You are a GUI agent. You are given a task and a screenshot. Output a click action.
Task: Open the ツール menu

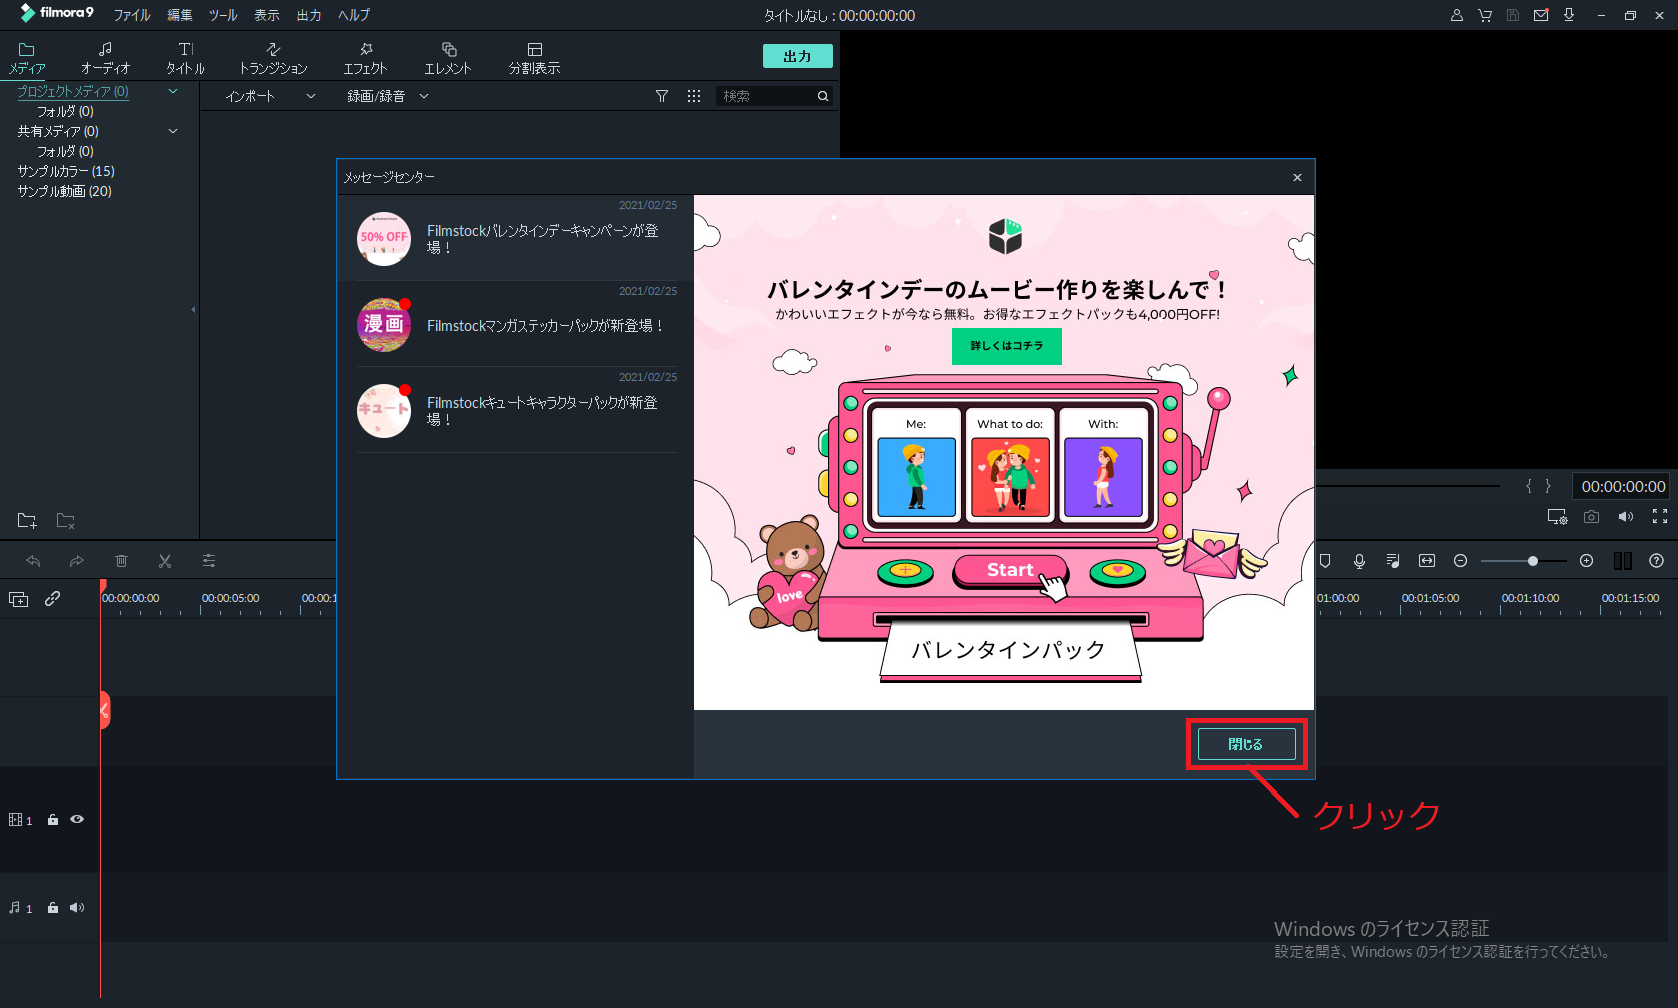tap(223, 15)
